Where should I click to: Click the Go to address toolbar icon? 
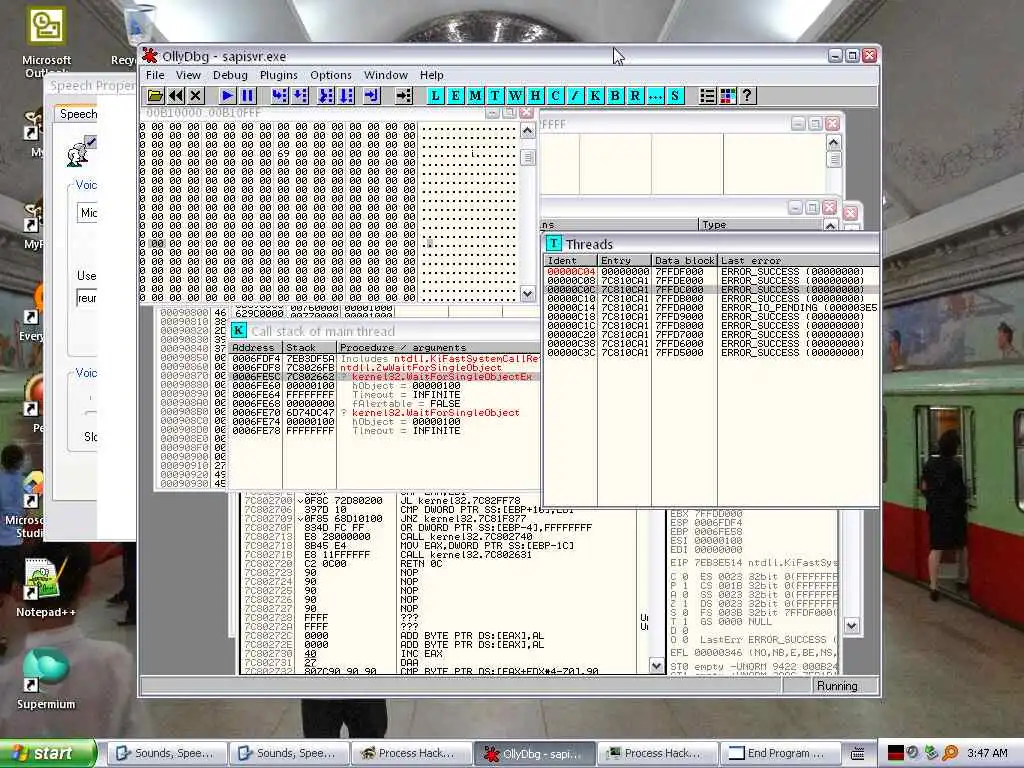coord(404,96)
